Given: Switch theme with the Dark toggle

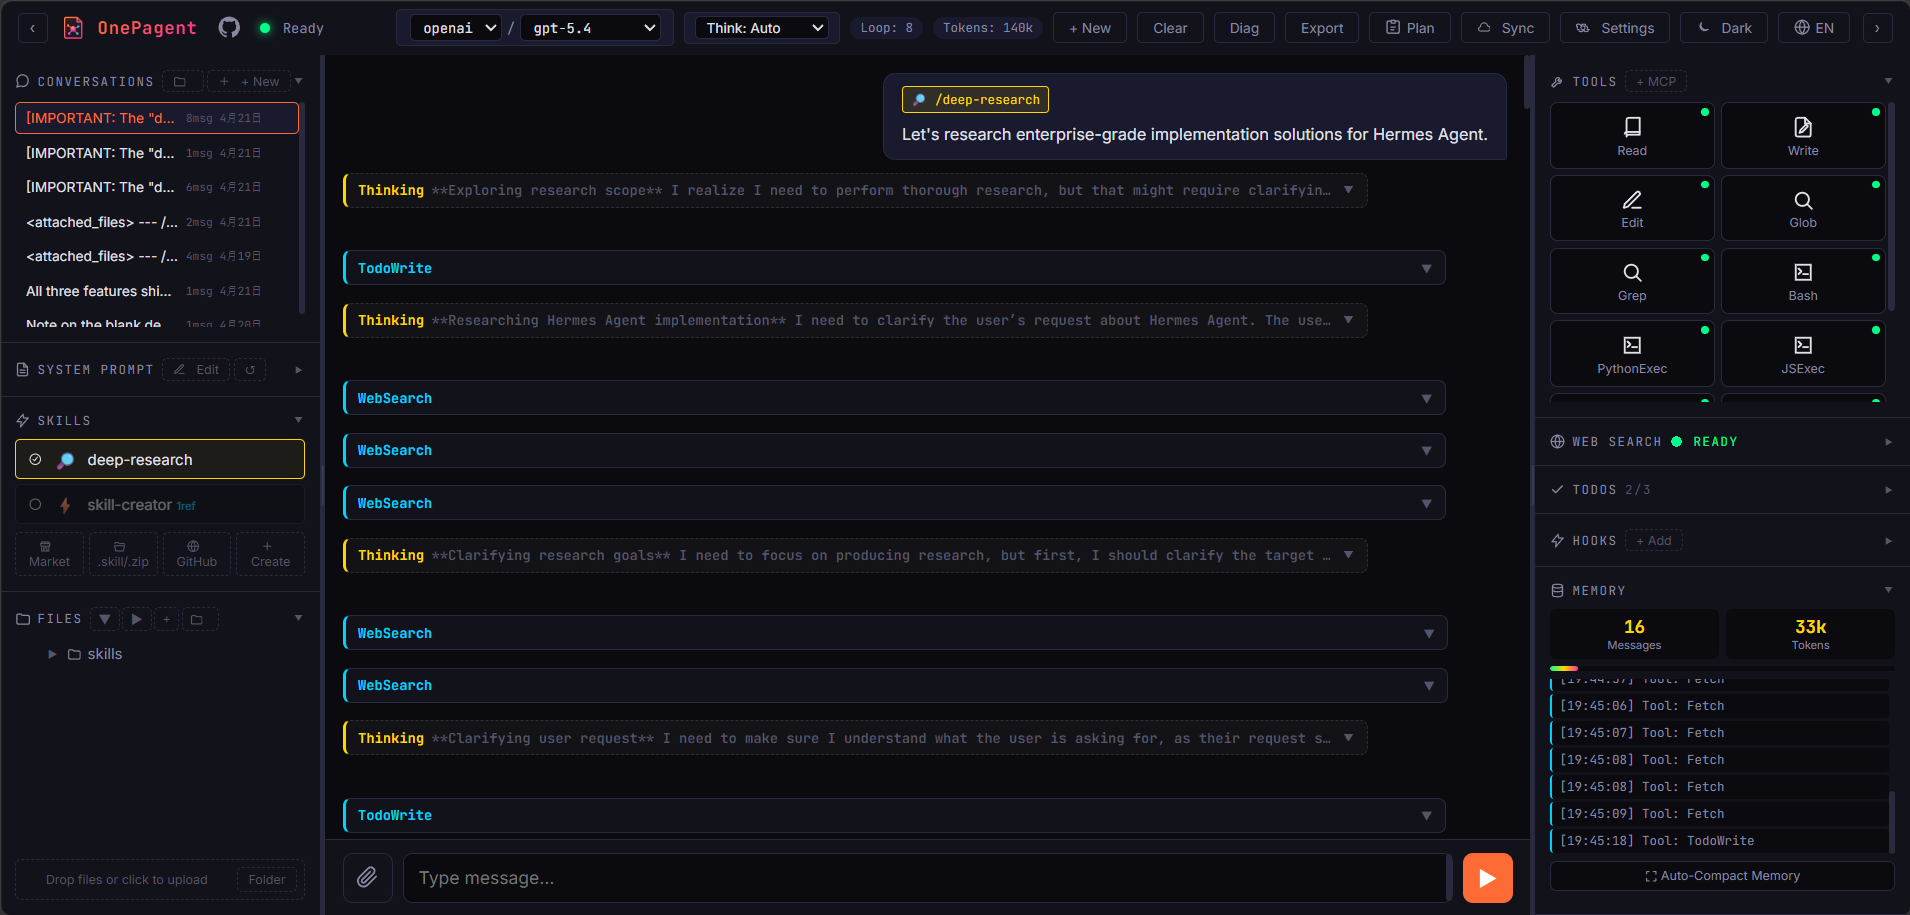Looking at the screenshot, I should [1725, 28].
